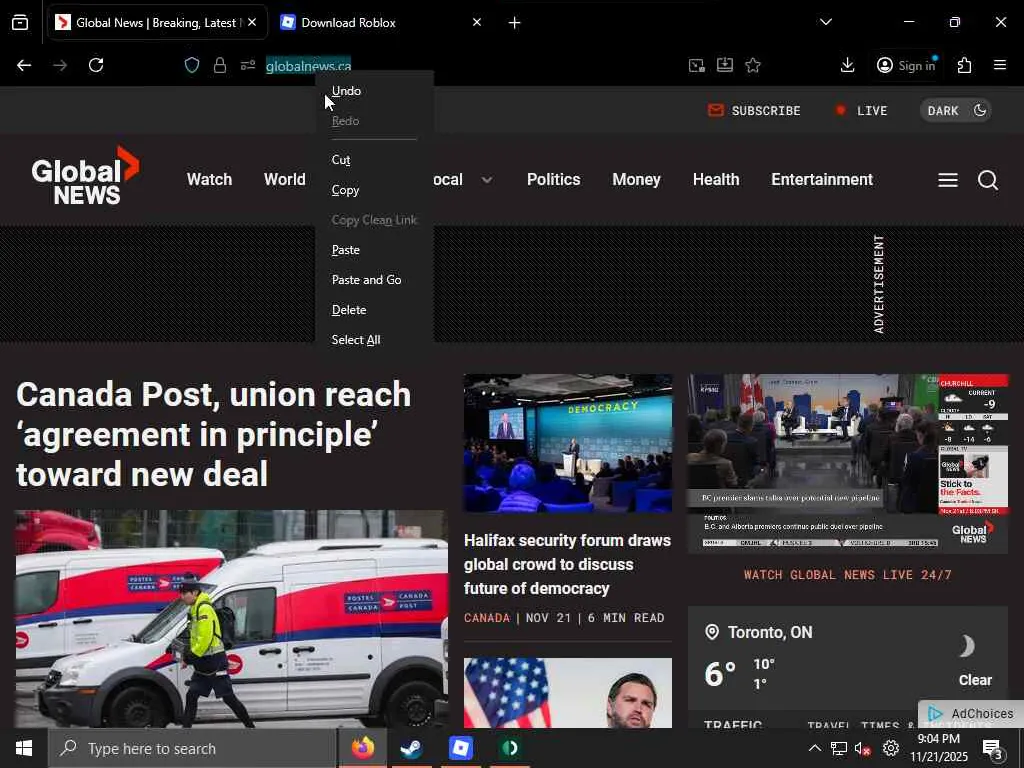Close the Global News tab

pyautogui.click(x=252, y=22)
